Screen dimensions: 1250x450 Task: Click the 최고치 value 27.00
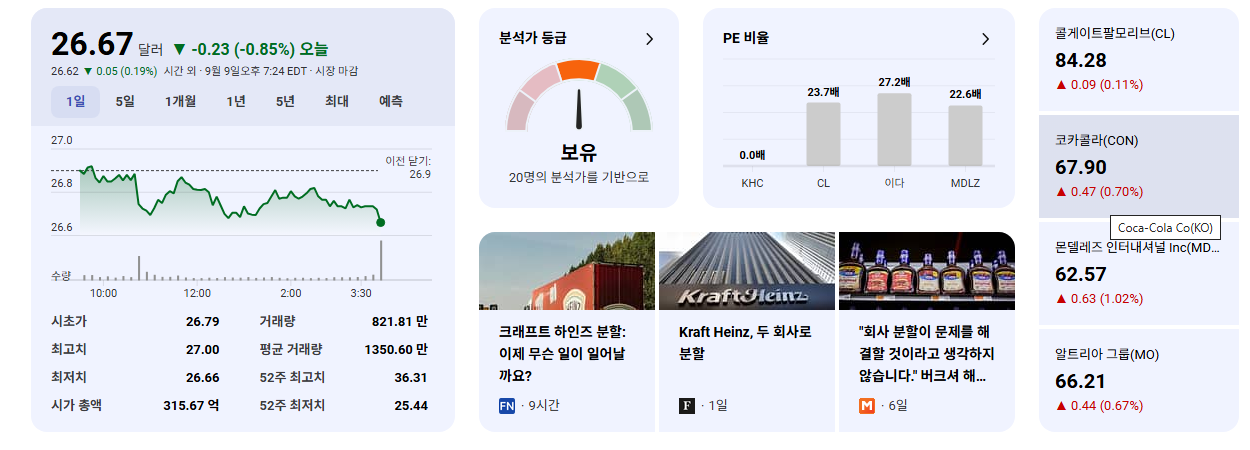[202, 349]
